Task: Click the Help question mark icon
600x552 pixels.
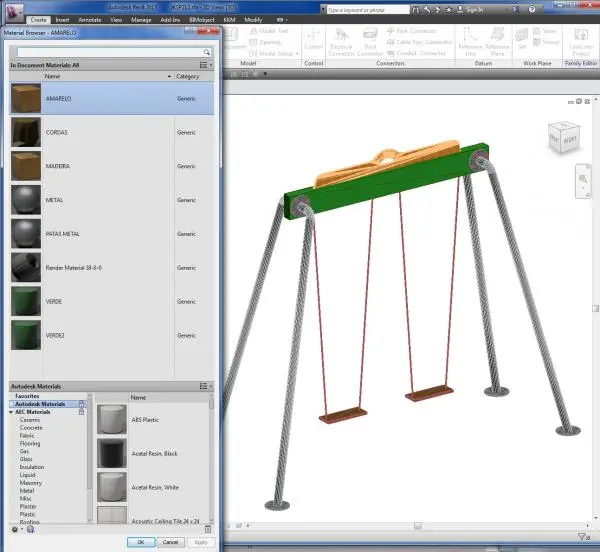Action: click(x=532, y=10)
